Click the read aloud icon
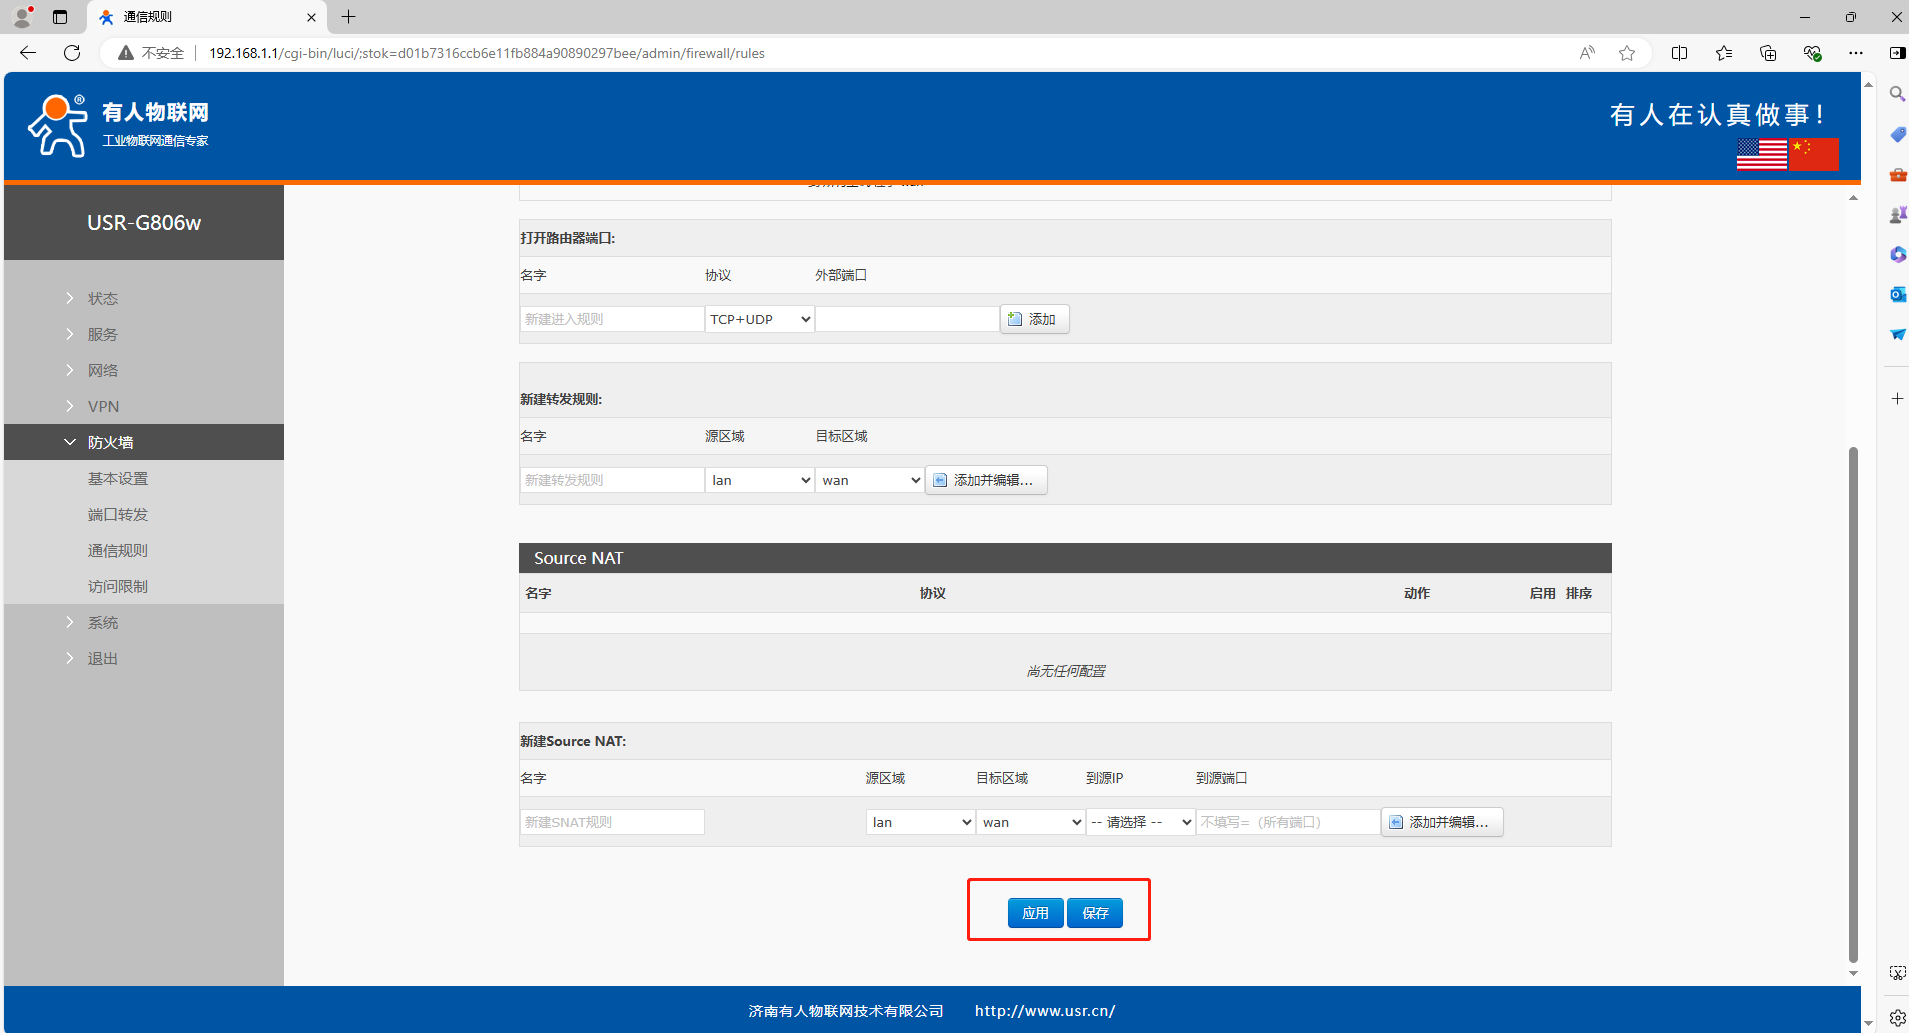 click(1587, 53)
